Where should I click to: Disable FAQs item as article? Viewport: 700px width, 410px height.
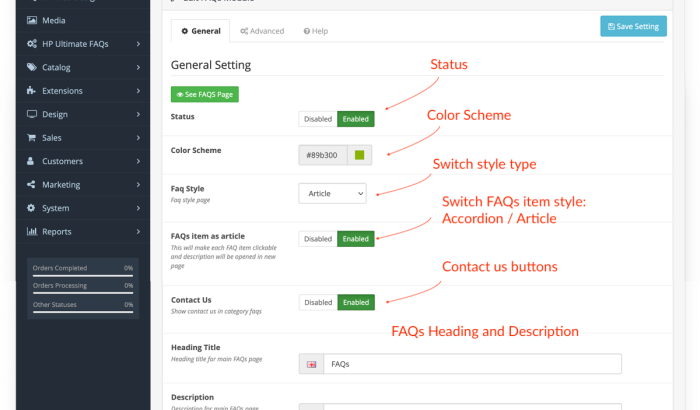(318, 239)
